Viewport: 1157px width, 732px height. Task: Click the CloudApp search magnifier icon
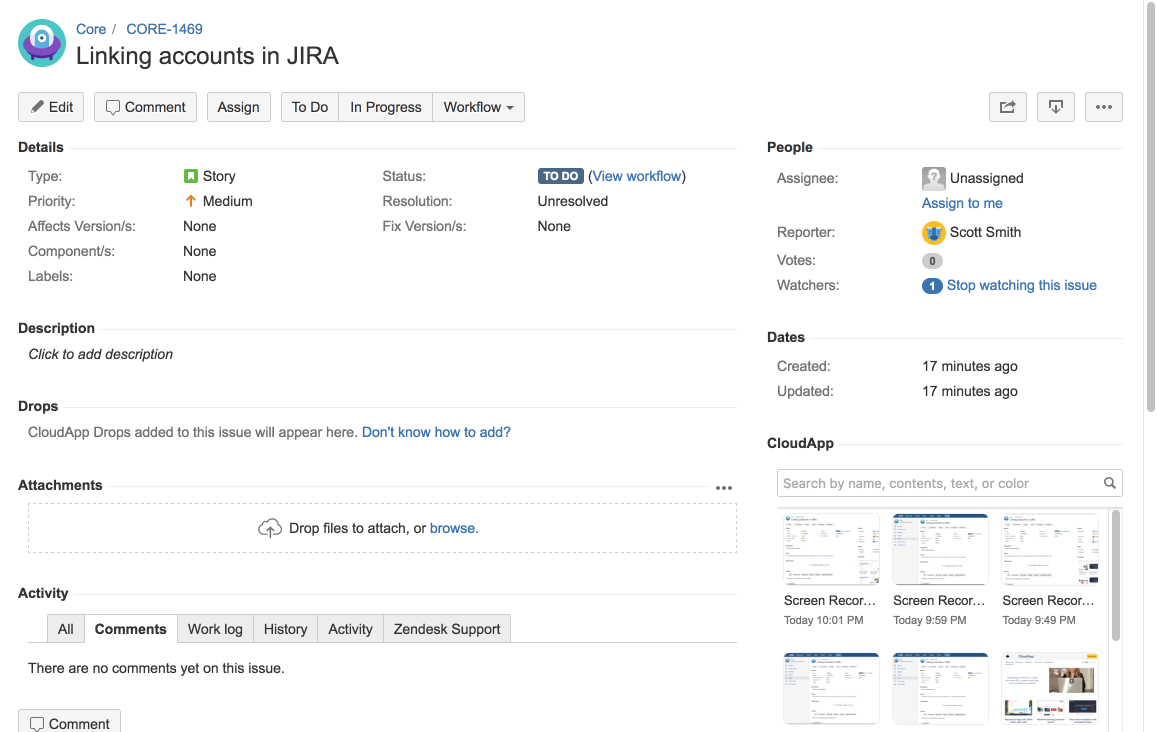pyautogui.click(x=1109, y=483)
